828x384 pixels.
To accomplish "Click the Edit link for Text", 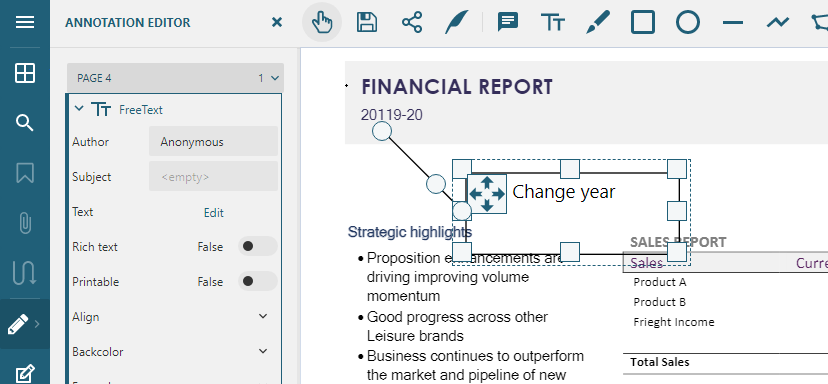I will point(214,212).
